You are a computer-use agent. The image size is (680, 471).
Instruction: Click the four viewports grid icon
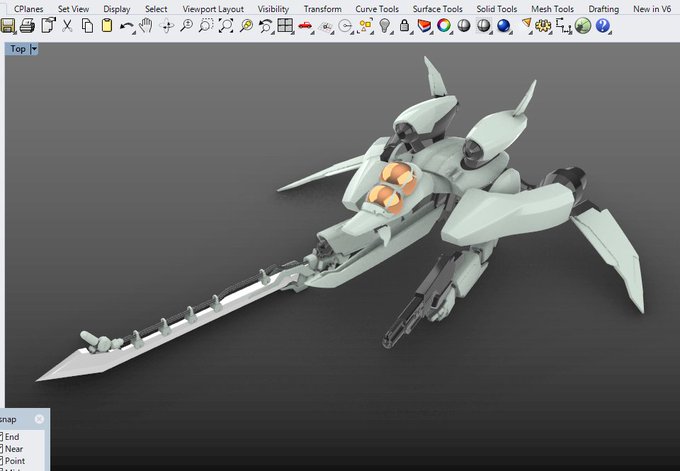(285, 26)
